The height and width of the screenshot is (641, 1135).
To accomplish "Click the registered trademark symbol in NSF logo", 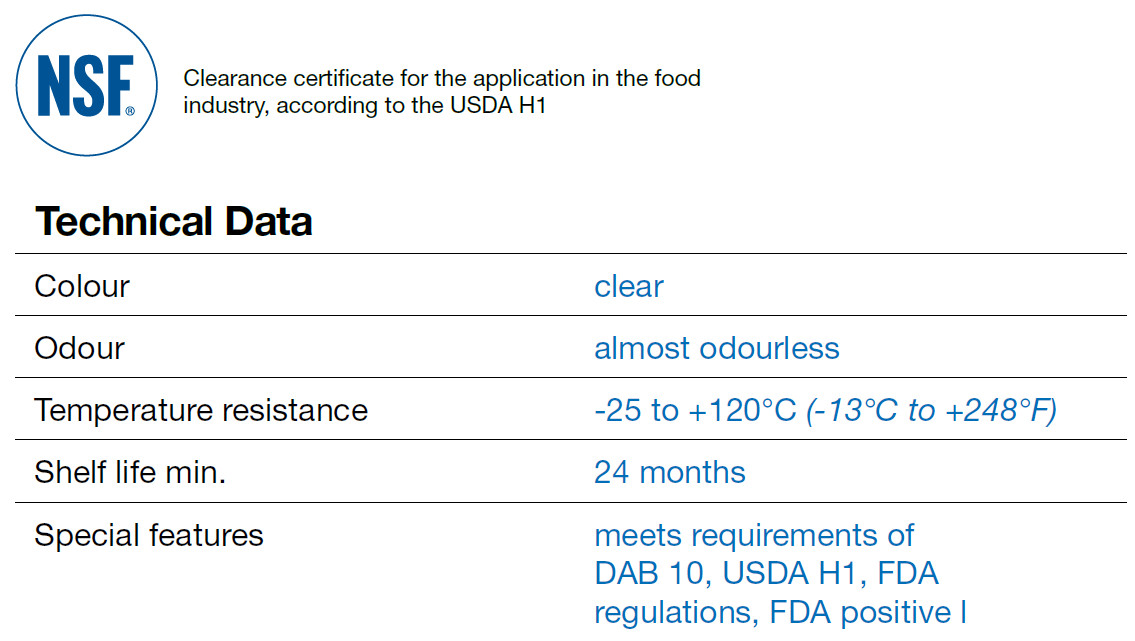I will tap(129, 112).
